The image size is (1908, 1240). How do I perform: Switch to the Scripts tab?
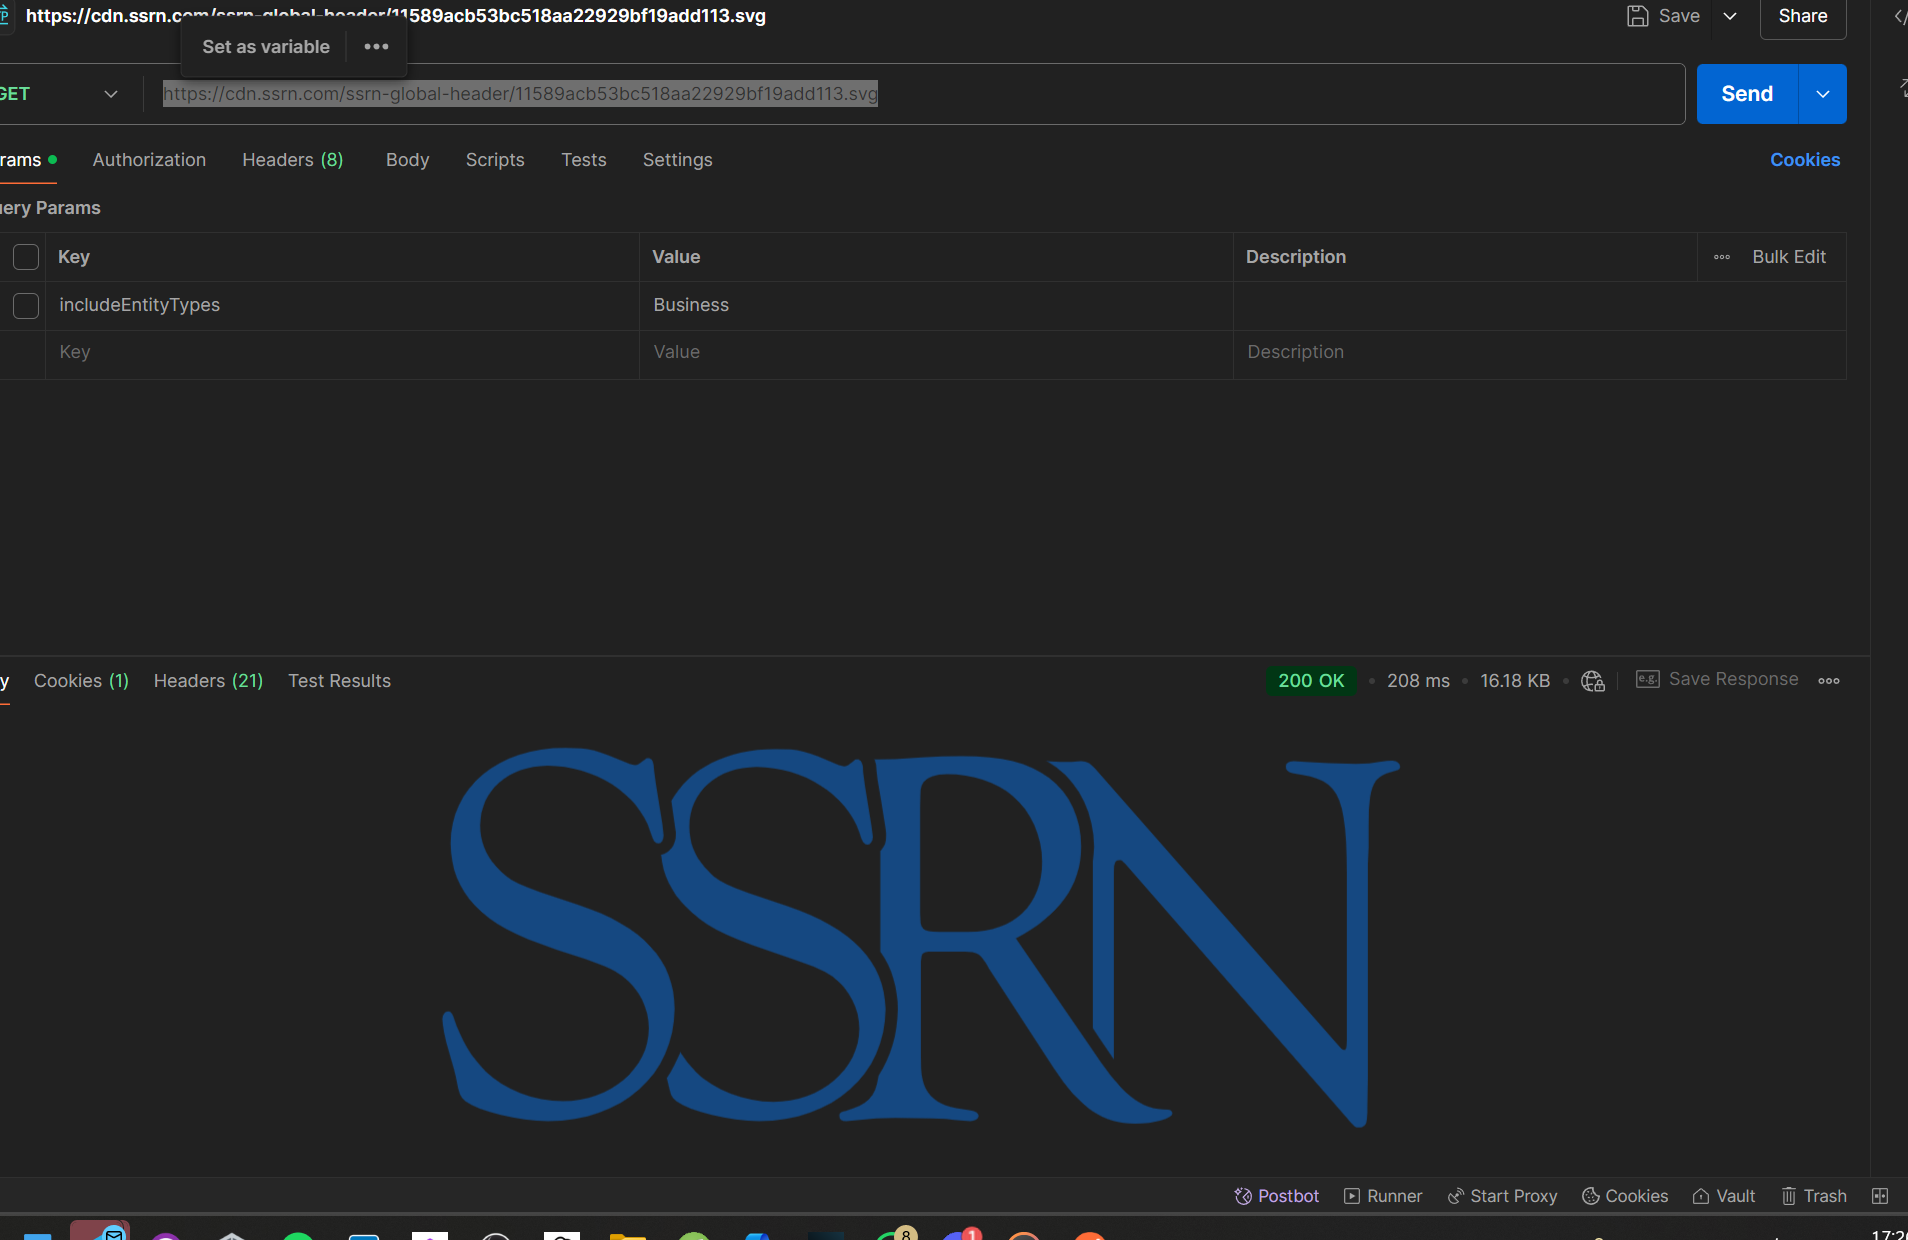(495, 160)
